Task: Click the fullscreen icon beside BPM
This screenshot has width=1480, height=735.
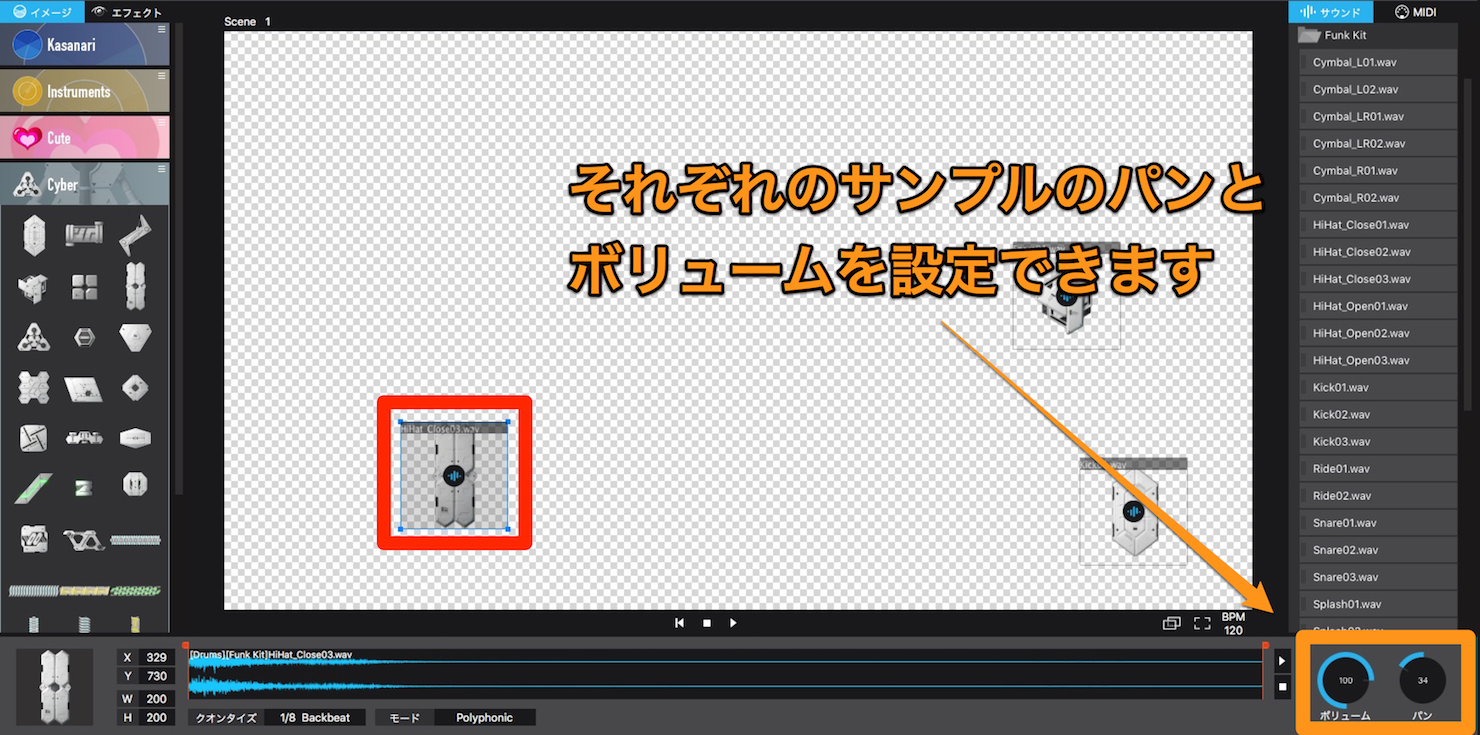Action: (1202, 623)
